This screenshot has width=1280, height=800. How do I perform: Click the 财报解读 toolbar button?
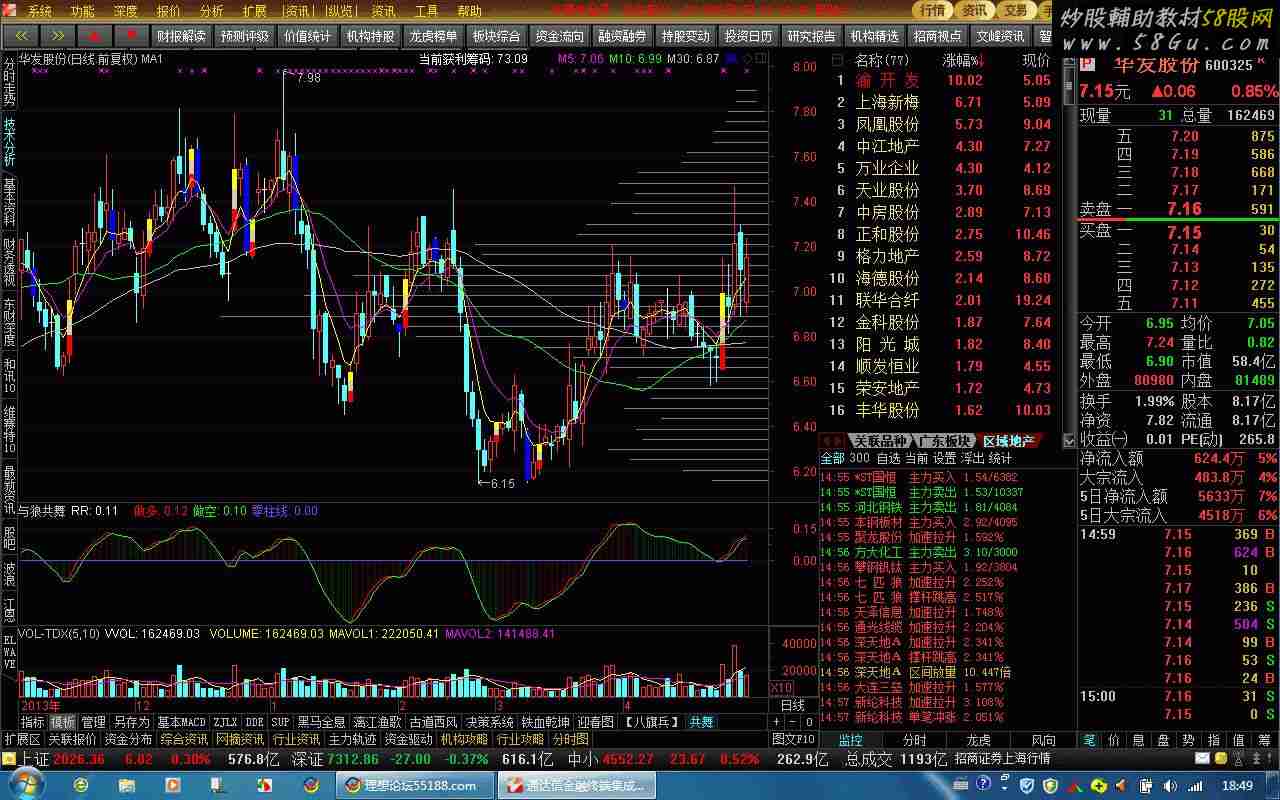click(x=181, y=36)
